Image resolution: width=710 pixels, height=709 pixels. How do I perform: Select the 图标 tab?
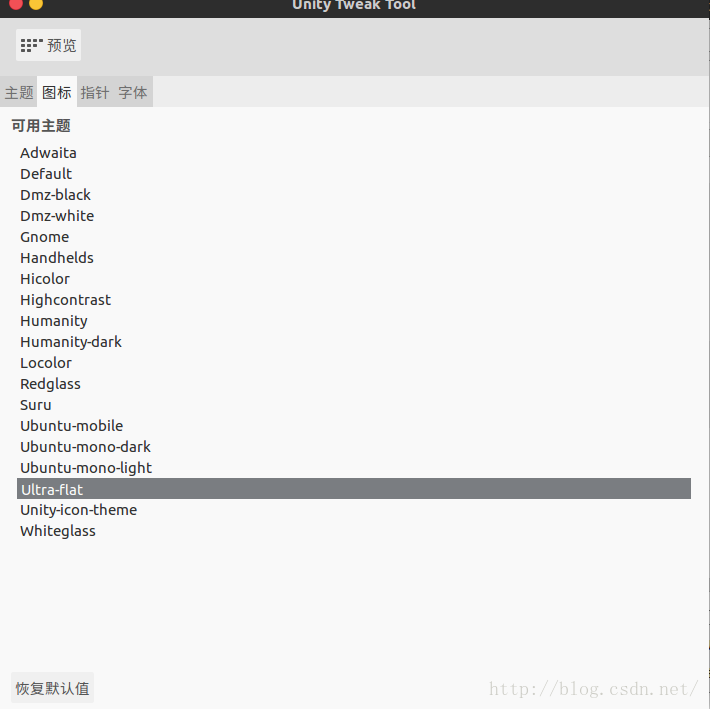pyautogui.click(x=57, y=92)
